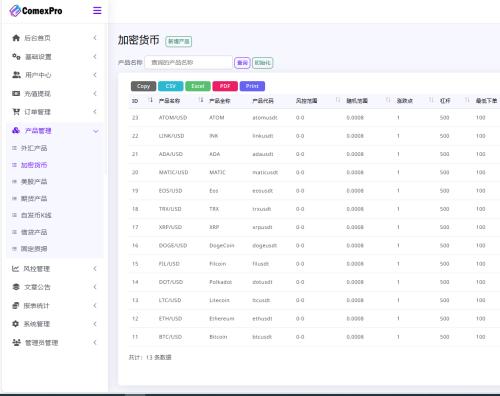Screen dimensions: 500x396
Task: Sort by the 杠杆 column arrows
Action: 467,100
